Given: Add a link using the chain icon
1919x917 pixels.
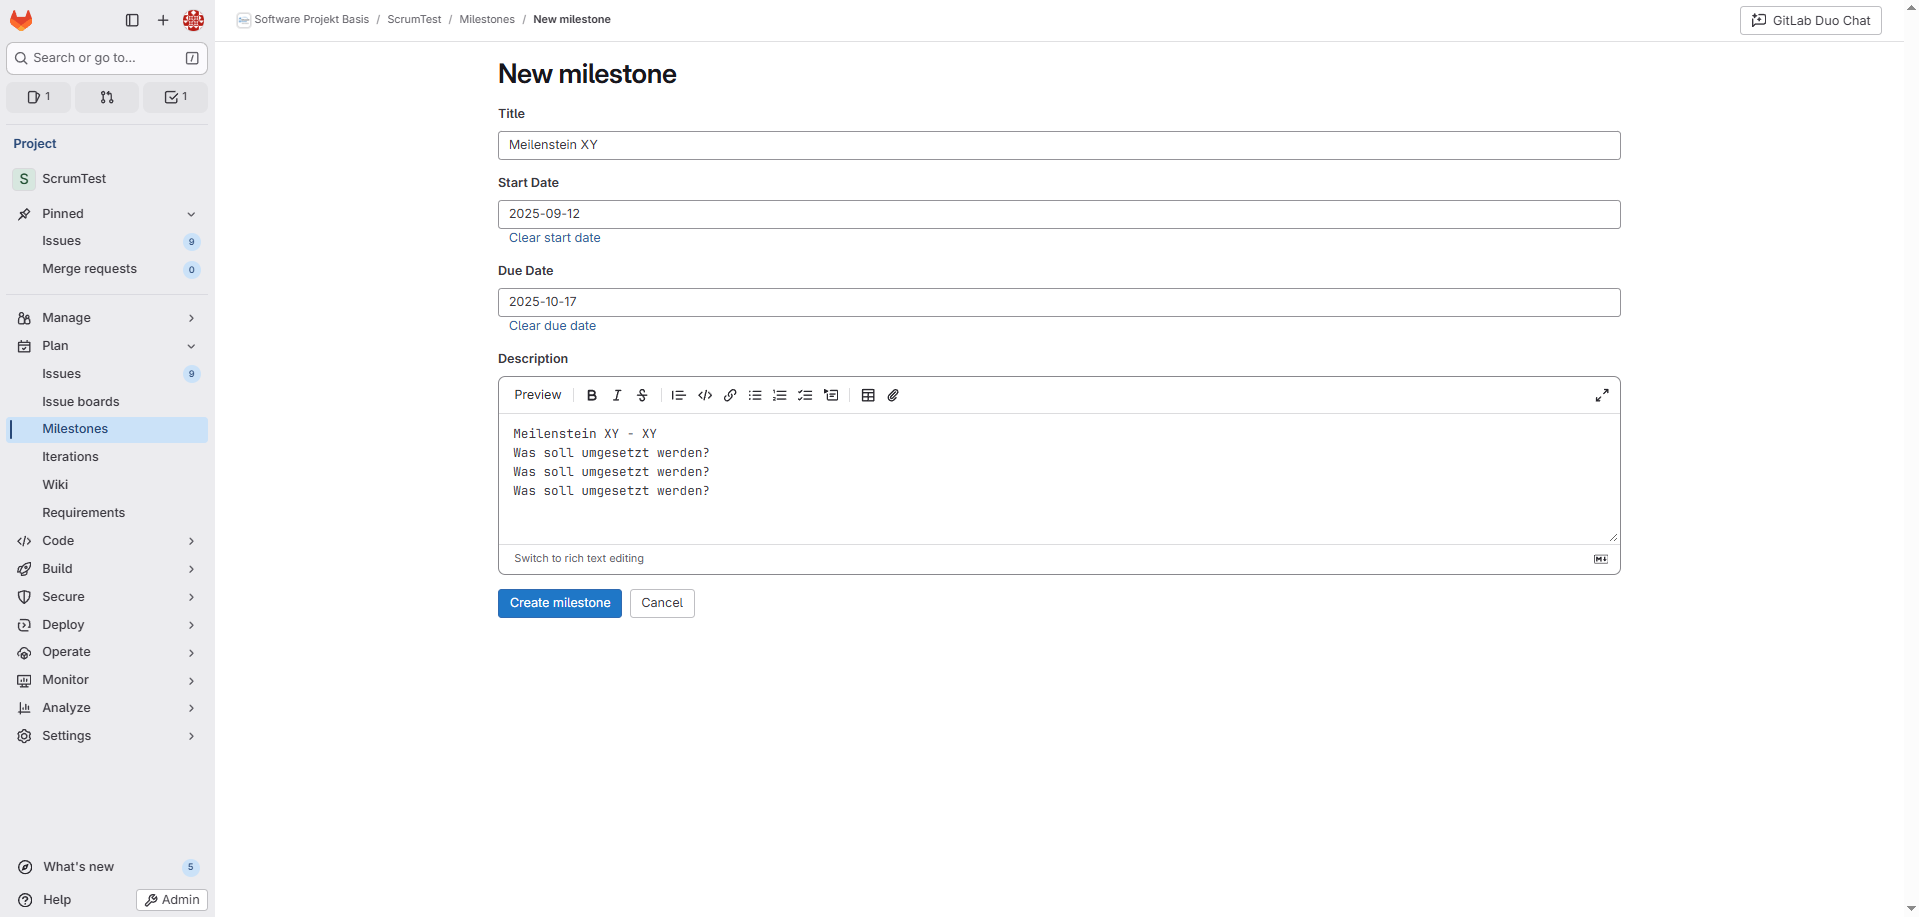Looking at the screenshot, I should pyautogui.click(x=730, y=395).
